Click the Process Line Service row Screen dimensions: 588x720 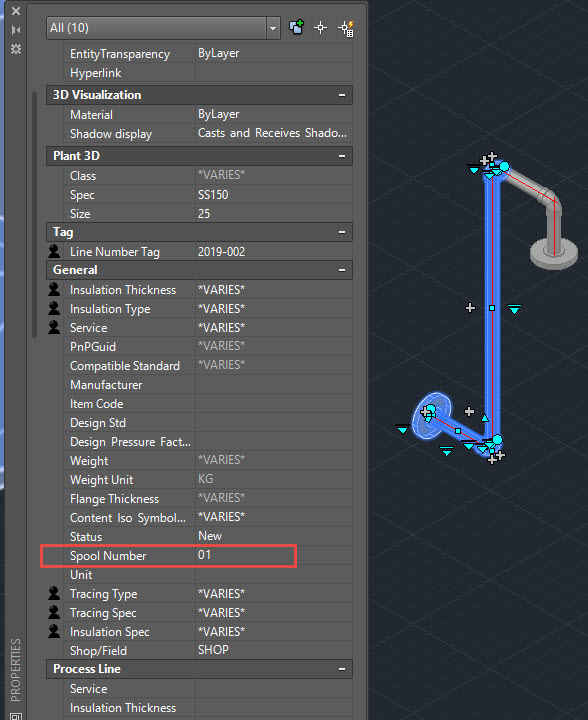coord(208,689)
